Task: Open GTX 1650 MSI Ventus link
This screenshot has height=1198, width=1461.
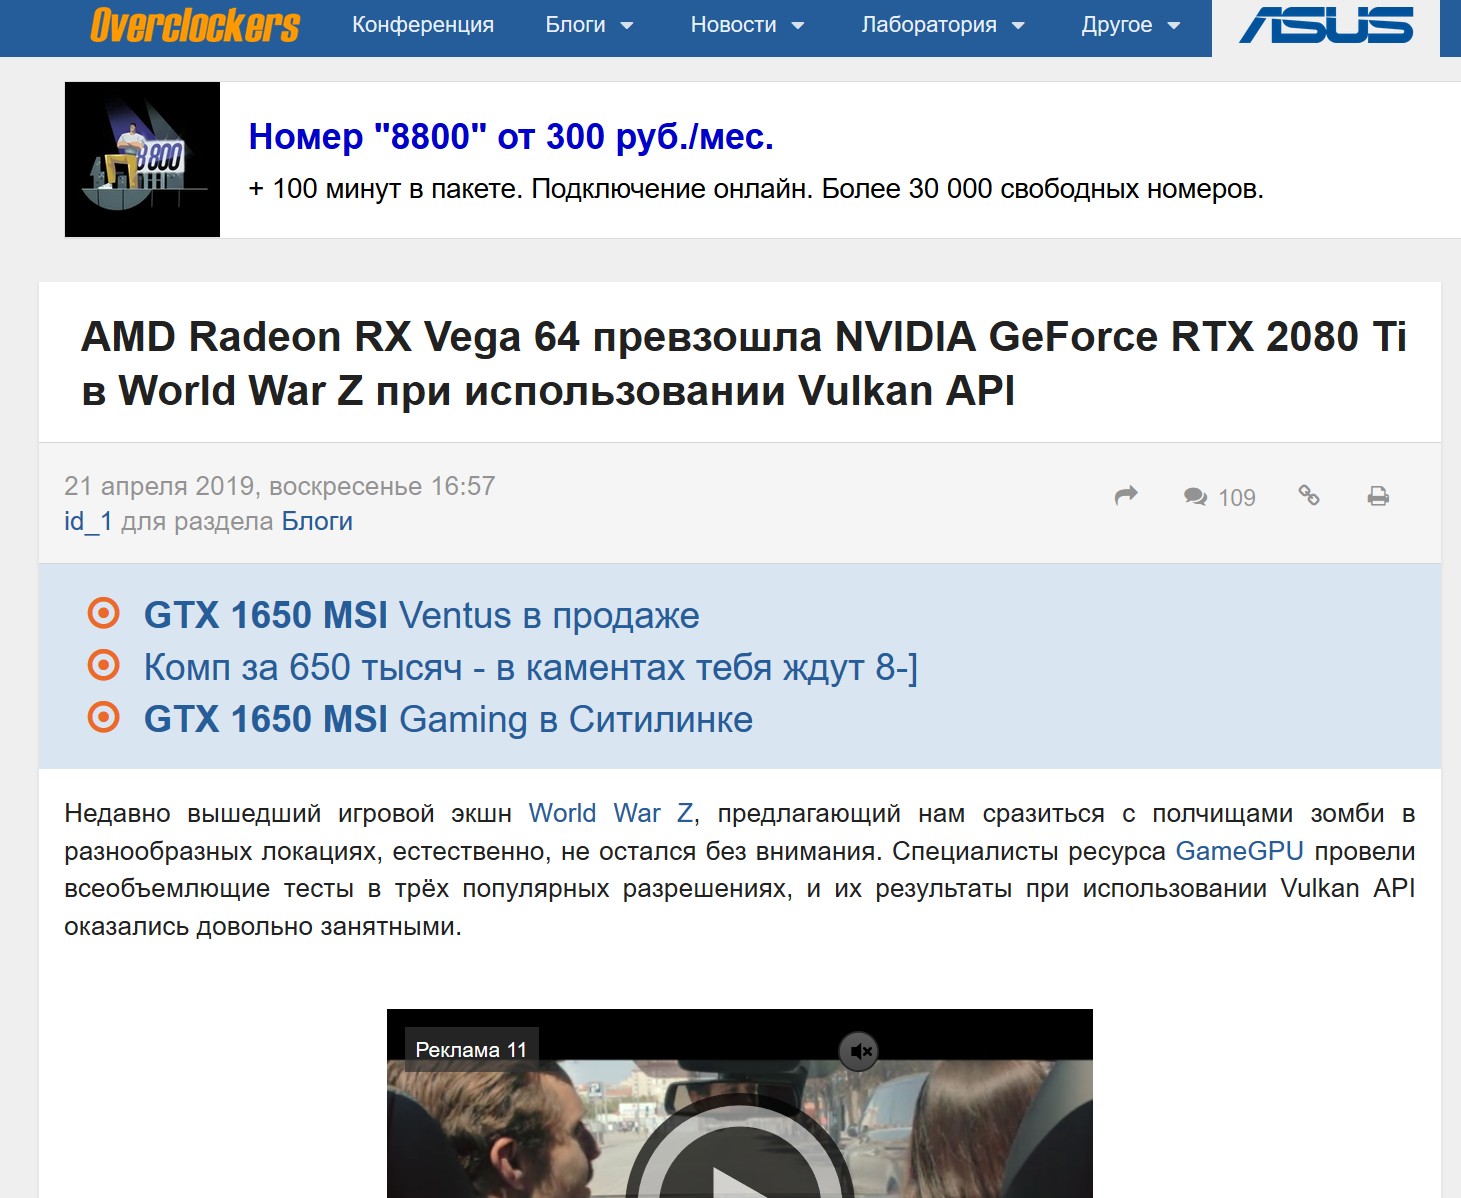Action: point(421,615)
